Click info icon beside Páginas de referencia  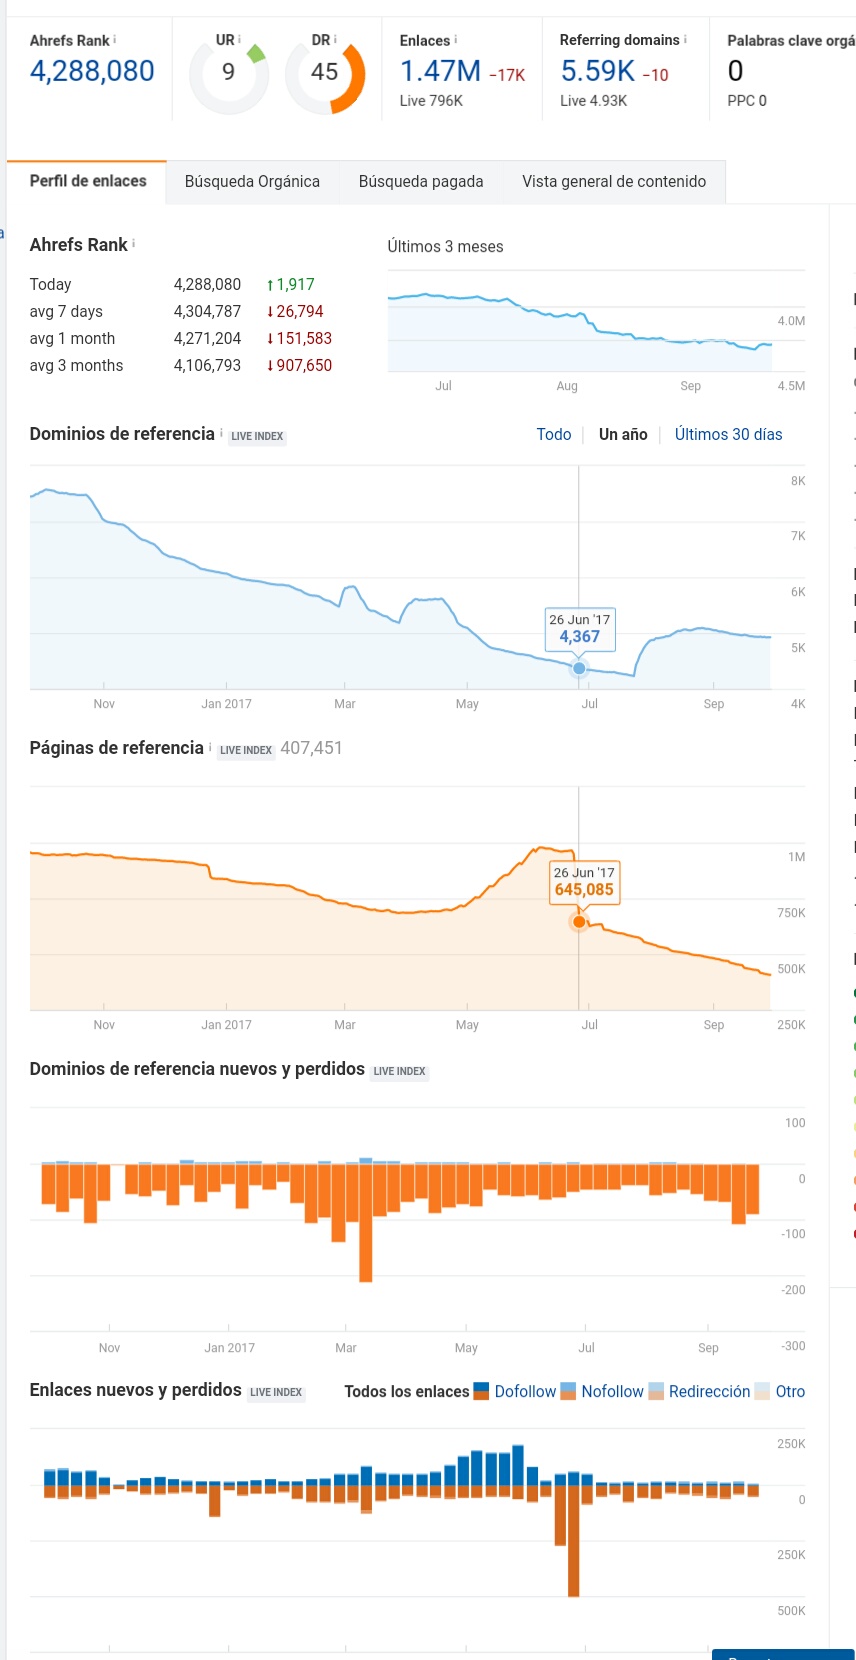210,747
